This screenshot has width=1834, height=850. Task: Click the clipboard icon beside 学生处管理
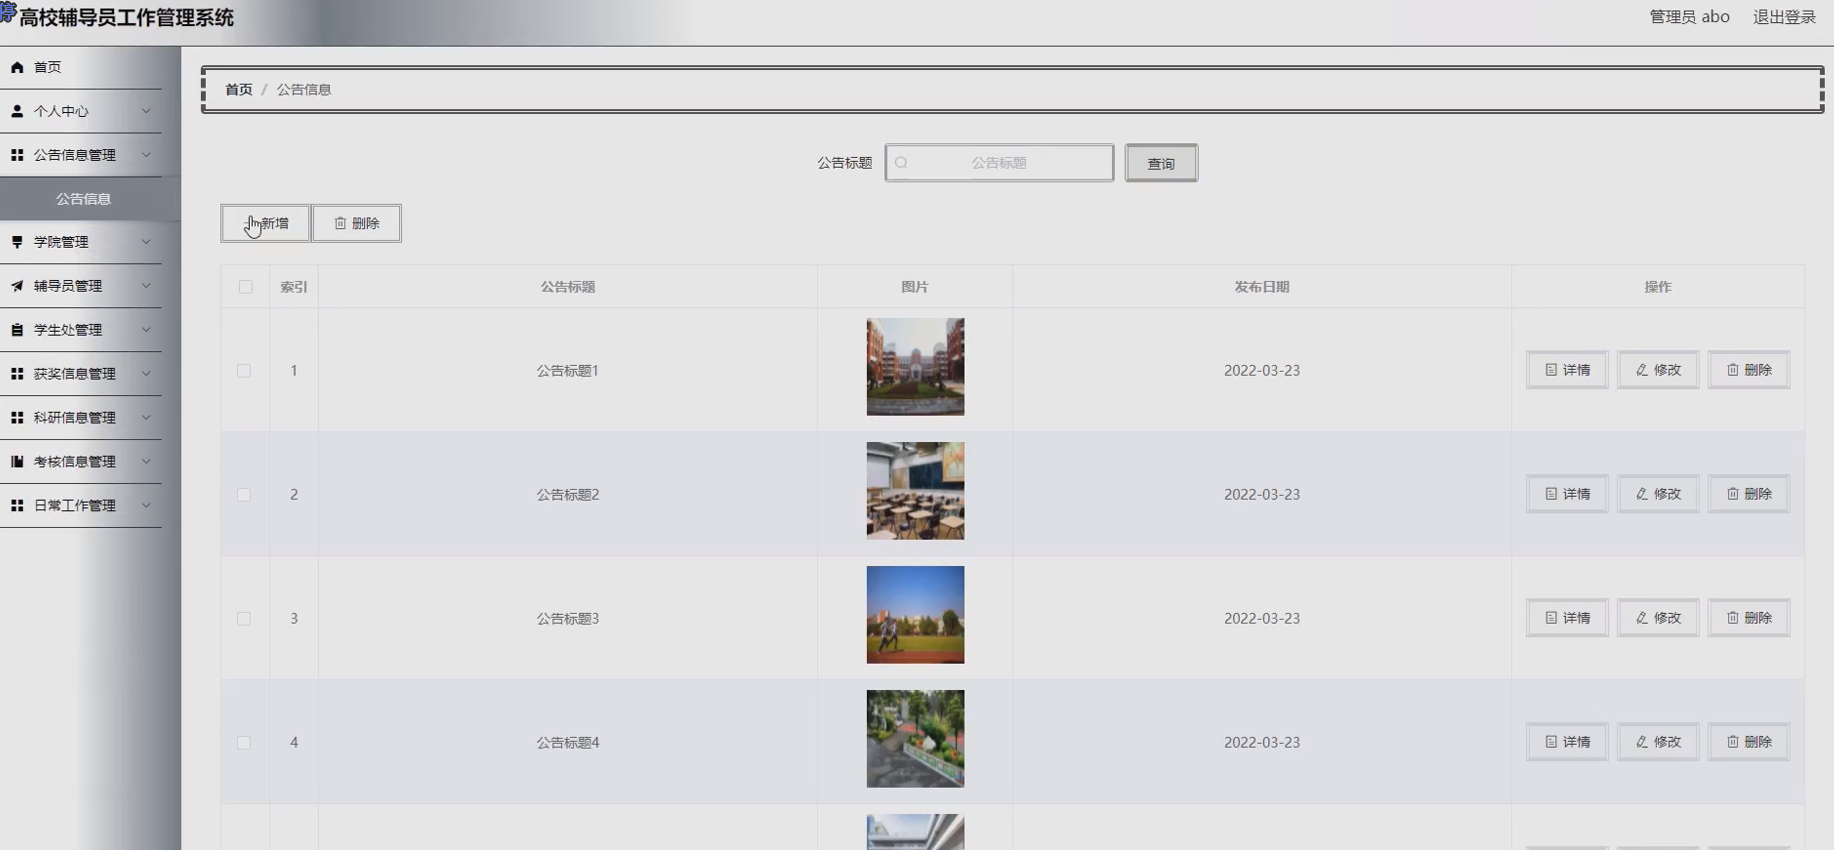pyautogui.click(x=17, y=330)
